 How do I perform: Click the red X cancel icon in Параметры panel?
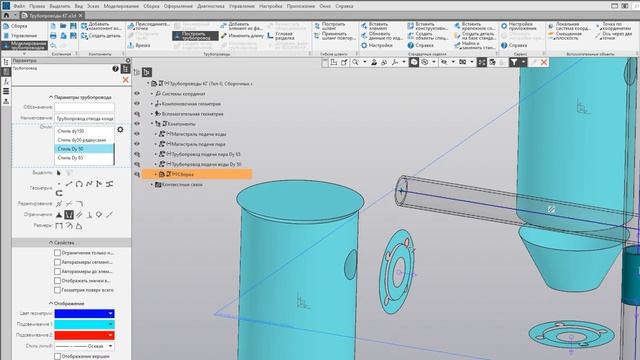[x=125, y=80]
